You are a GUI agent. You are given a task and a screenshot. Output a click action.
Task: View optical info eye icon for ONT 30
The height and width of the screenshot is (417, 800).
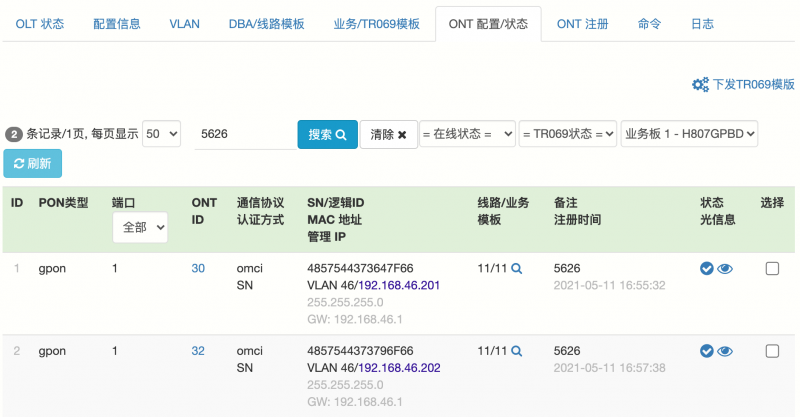725,269
